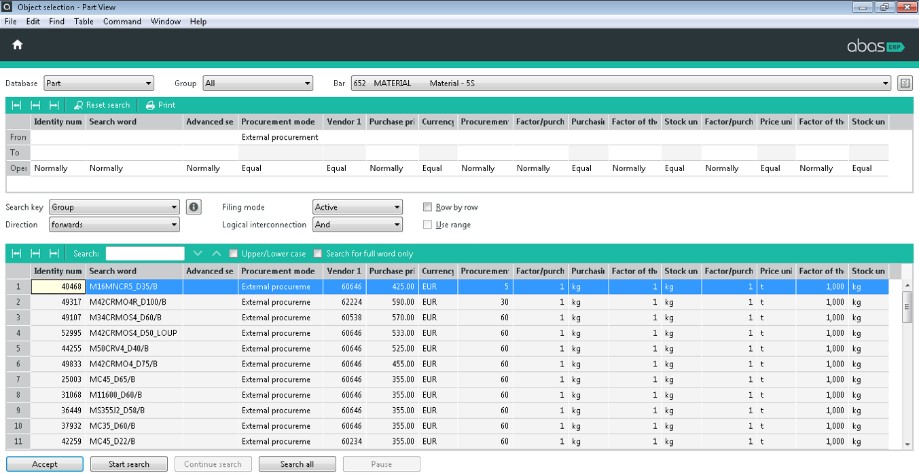Click the Reset search magnifier icon
The image size is (919, 473).
(x=78, y=106)
